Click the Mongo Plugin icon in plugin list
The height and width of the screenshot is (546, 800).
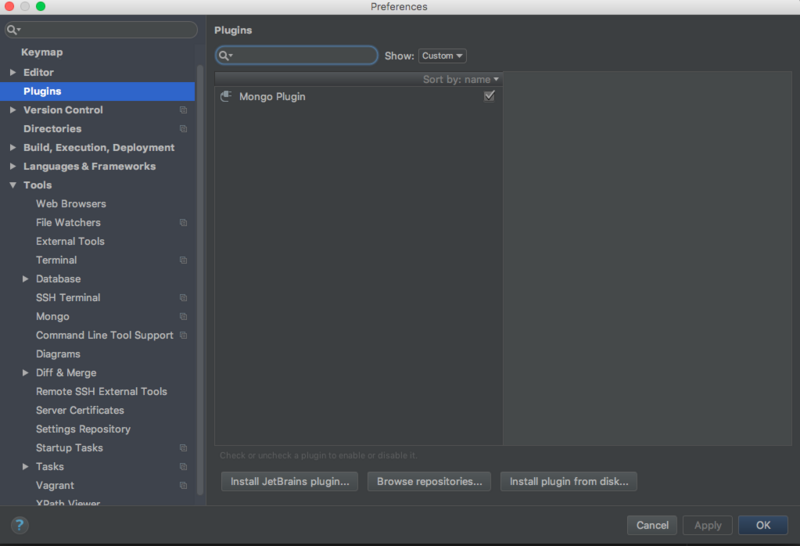(x=226, y=96)
